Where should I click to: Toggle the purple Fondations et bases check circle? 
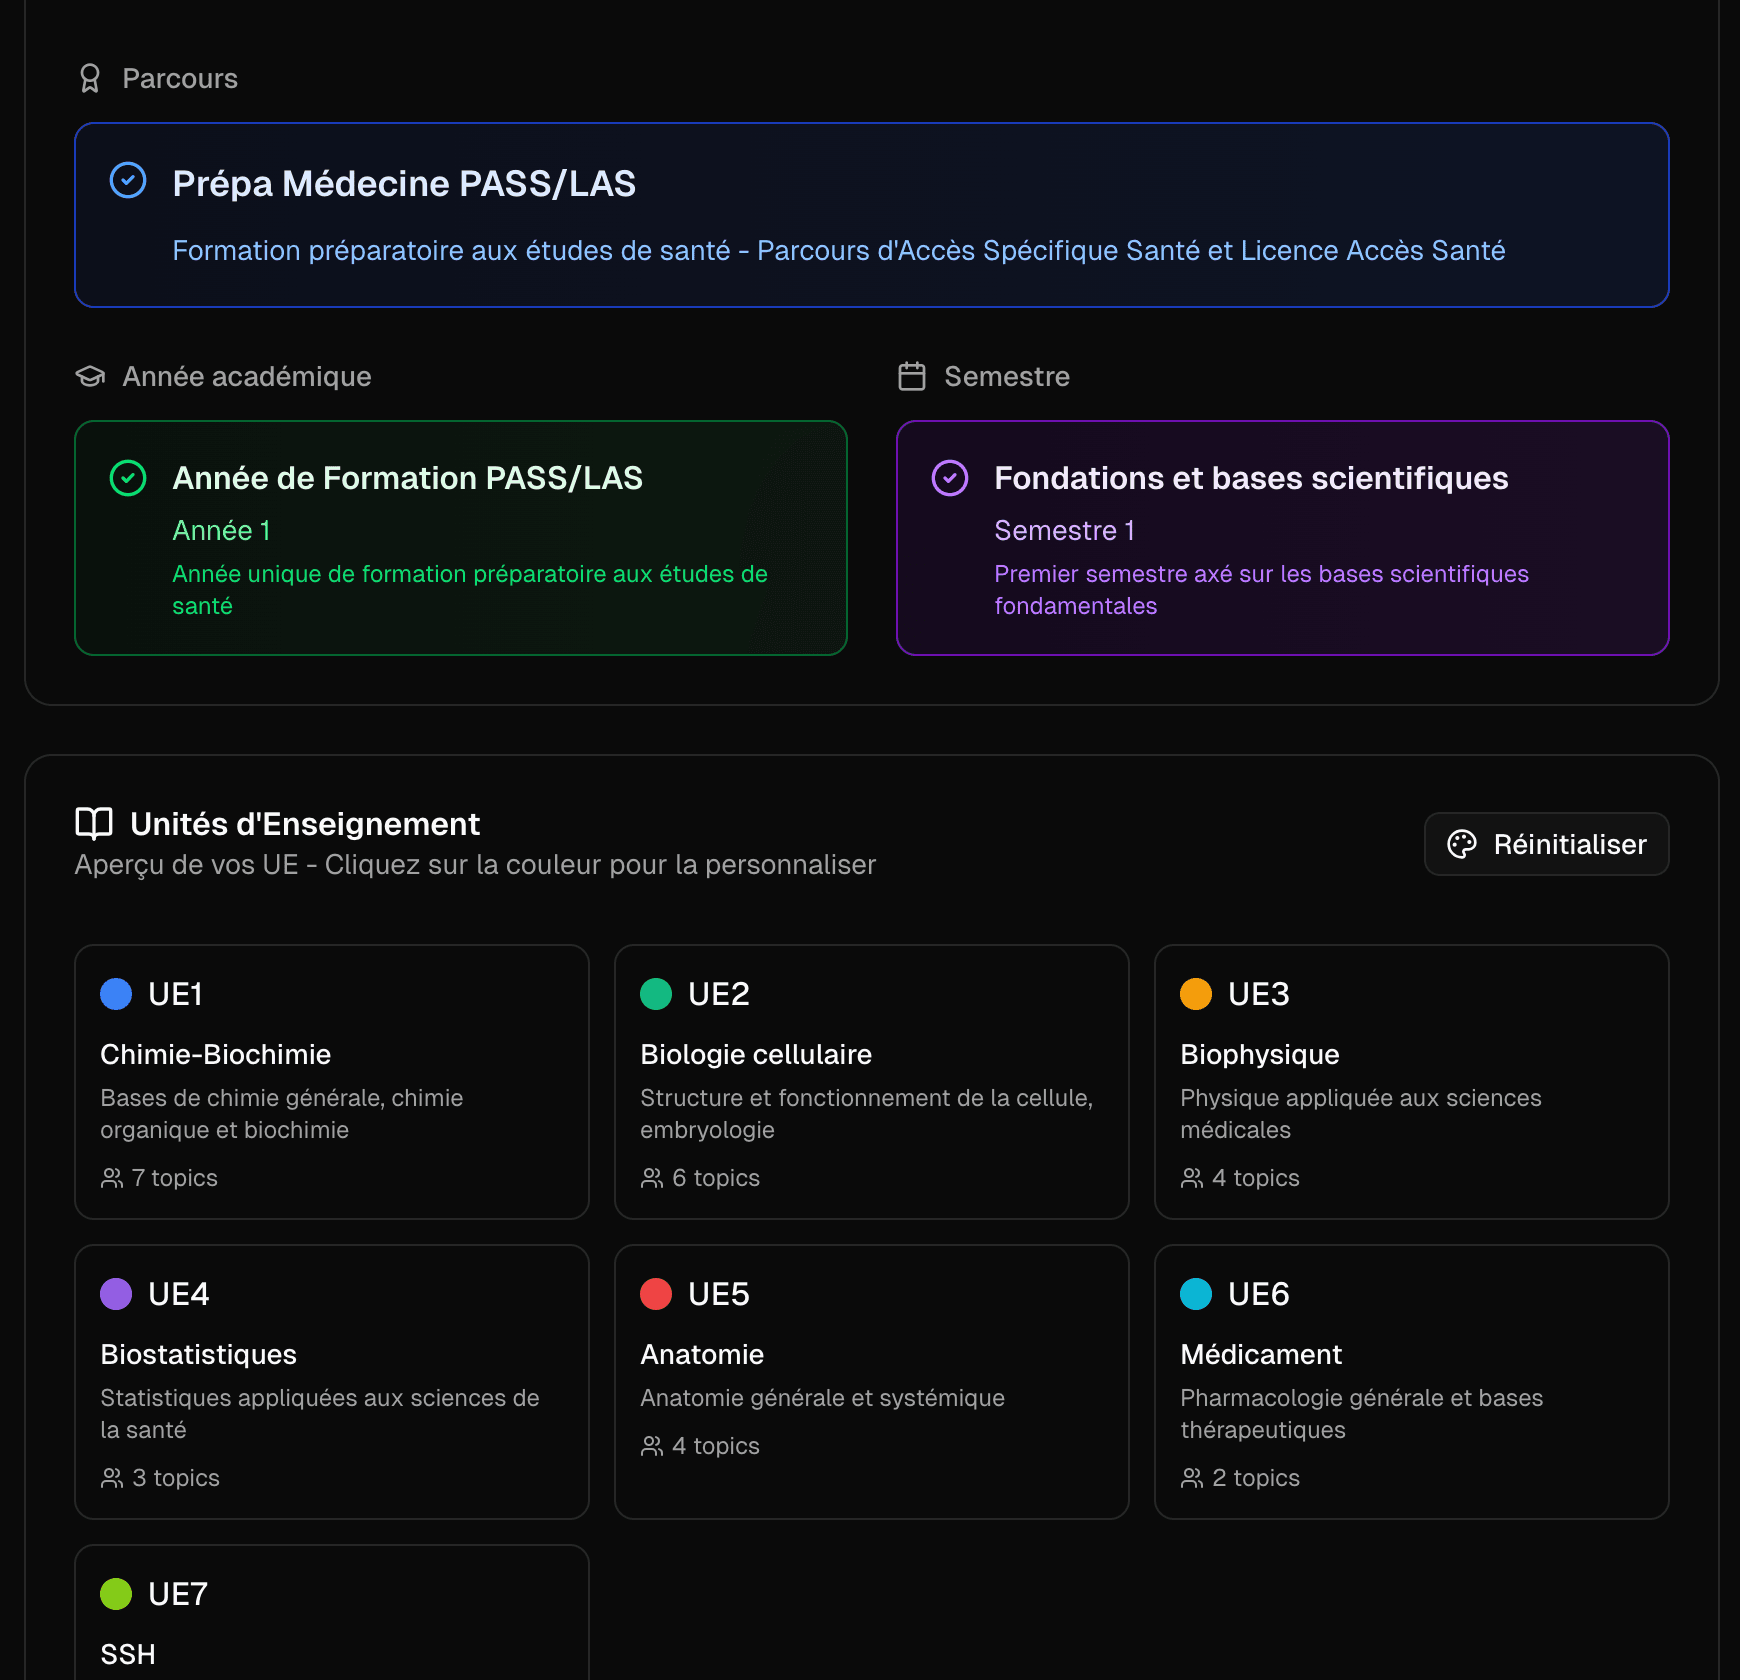pos(949,478)
